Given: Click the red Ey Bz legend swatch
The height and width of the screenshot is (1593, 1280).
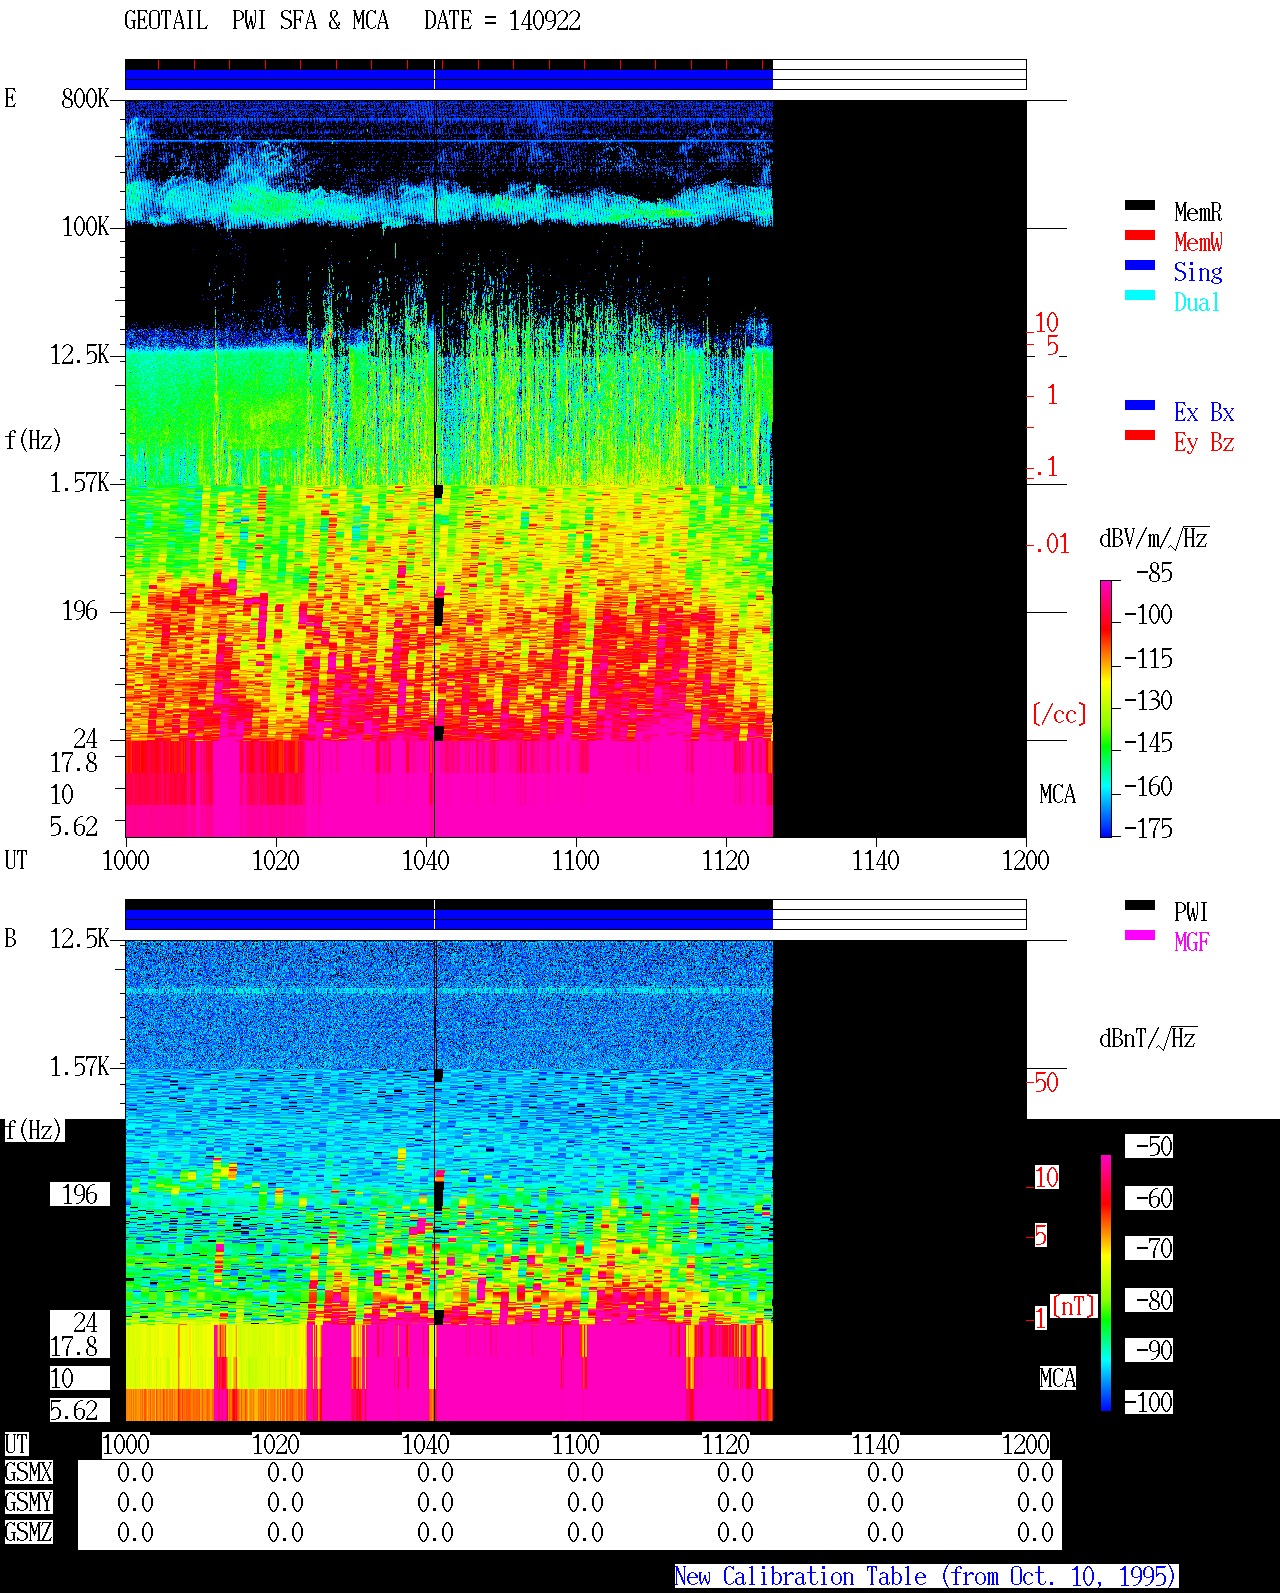Looking at the screenshot, I should (1140, 435).
